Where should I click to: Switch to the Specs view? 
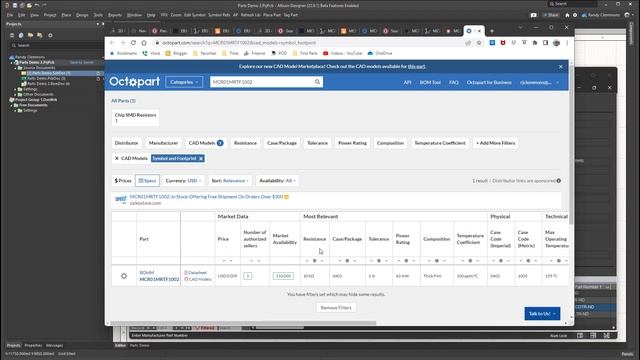point(147,180)
